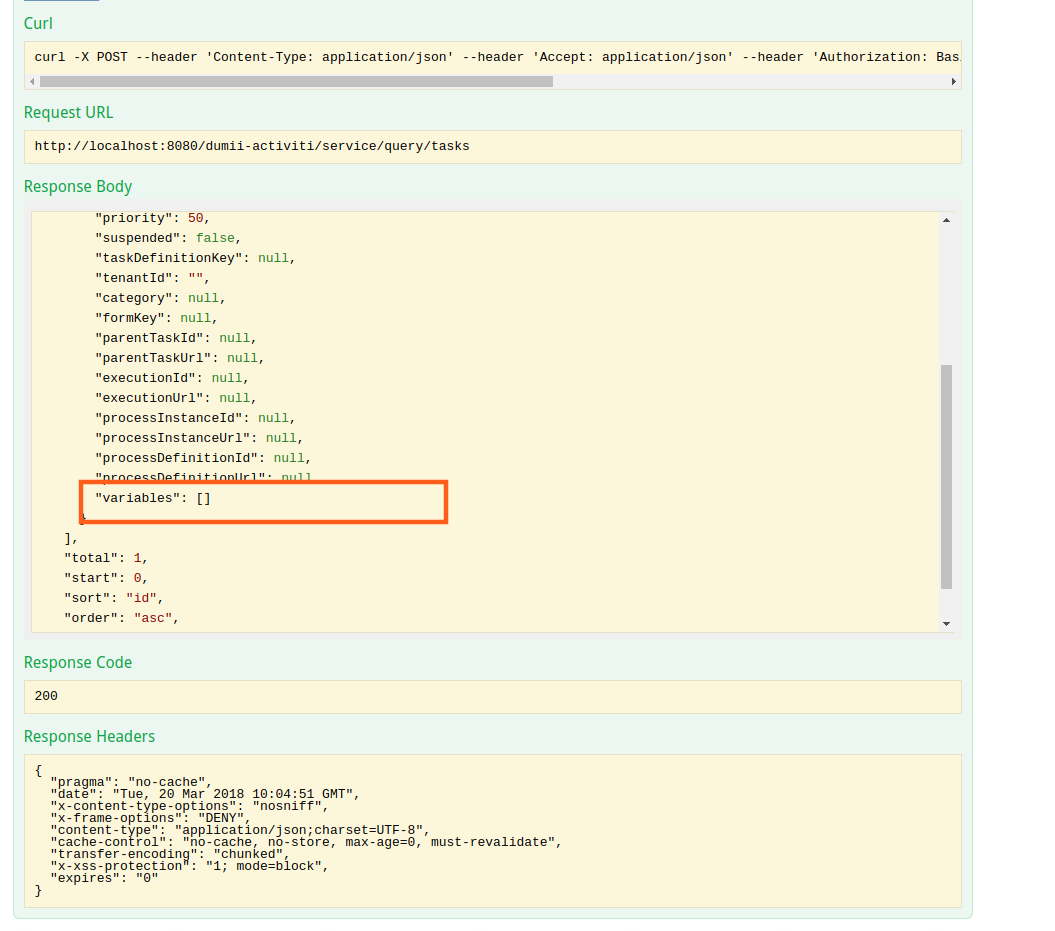Click the "Response Headers" heading
Screen dimensions: 1055x931
(x=89, y=737)
